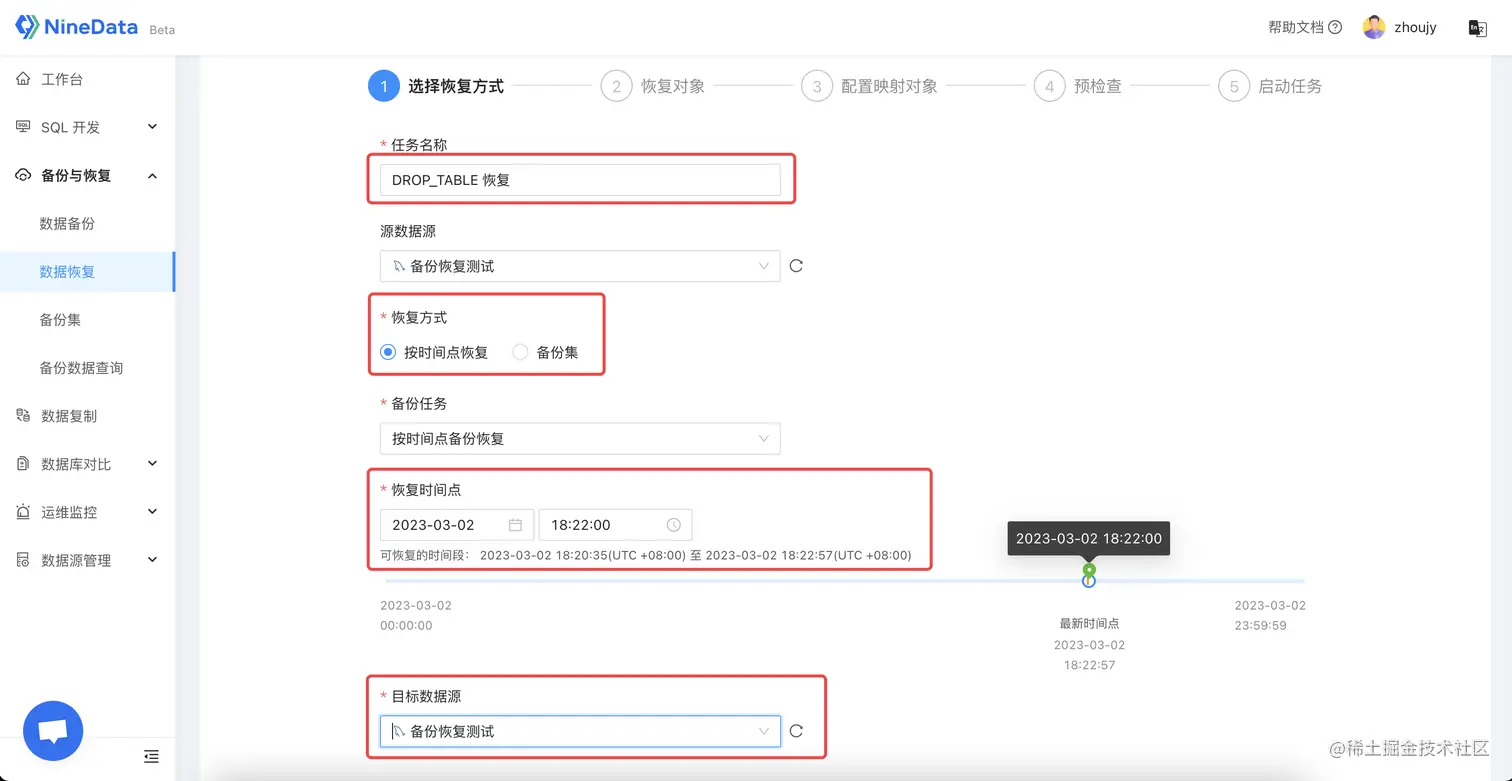This screenshot has height=781, width=1512.
Task: Click the 数据复制 icon
Action: [x=23, y=415]
